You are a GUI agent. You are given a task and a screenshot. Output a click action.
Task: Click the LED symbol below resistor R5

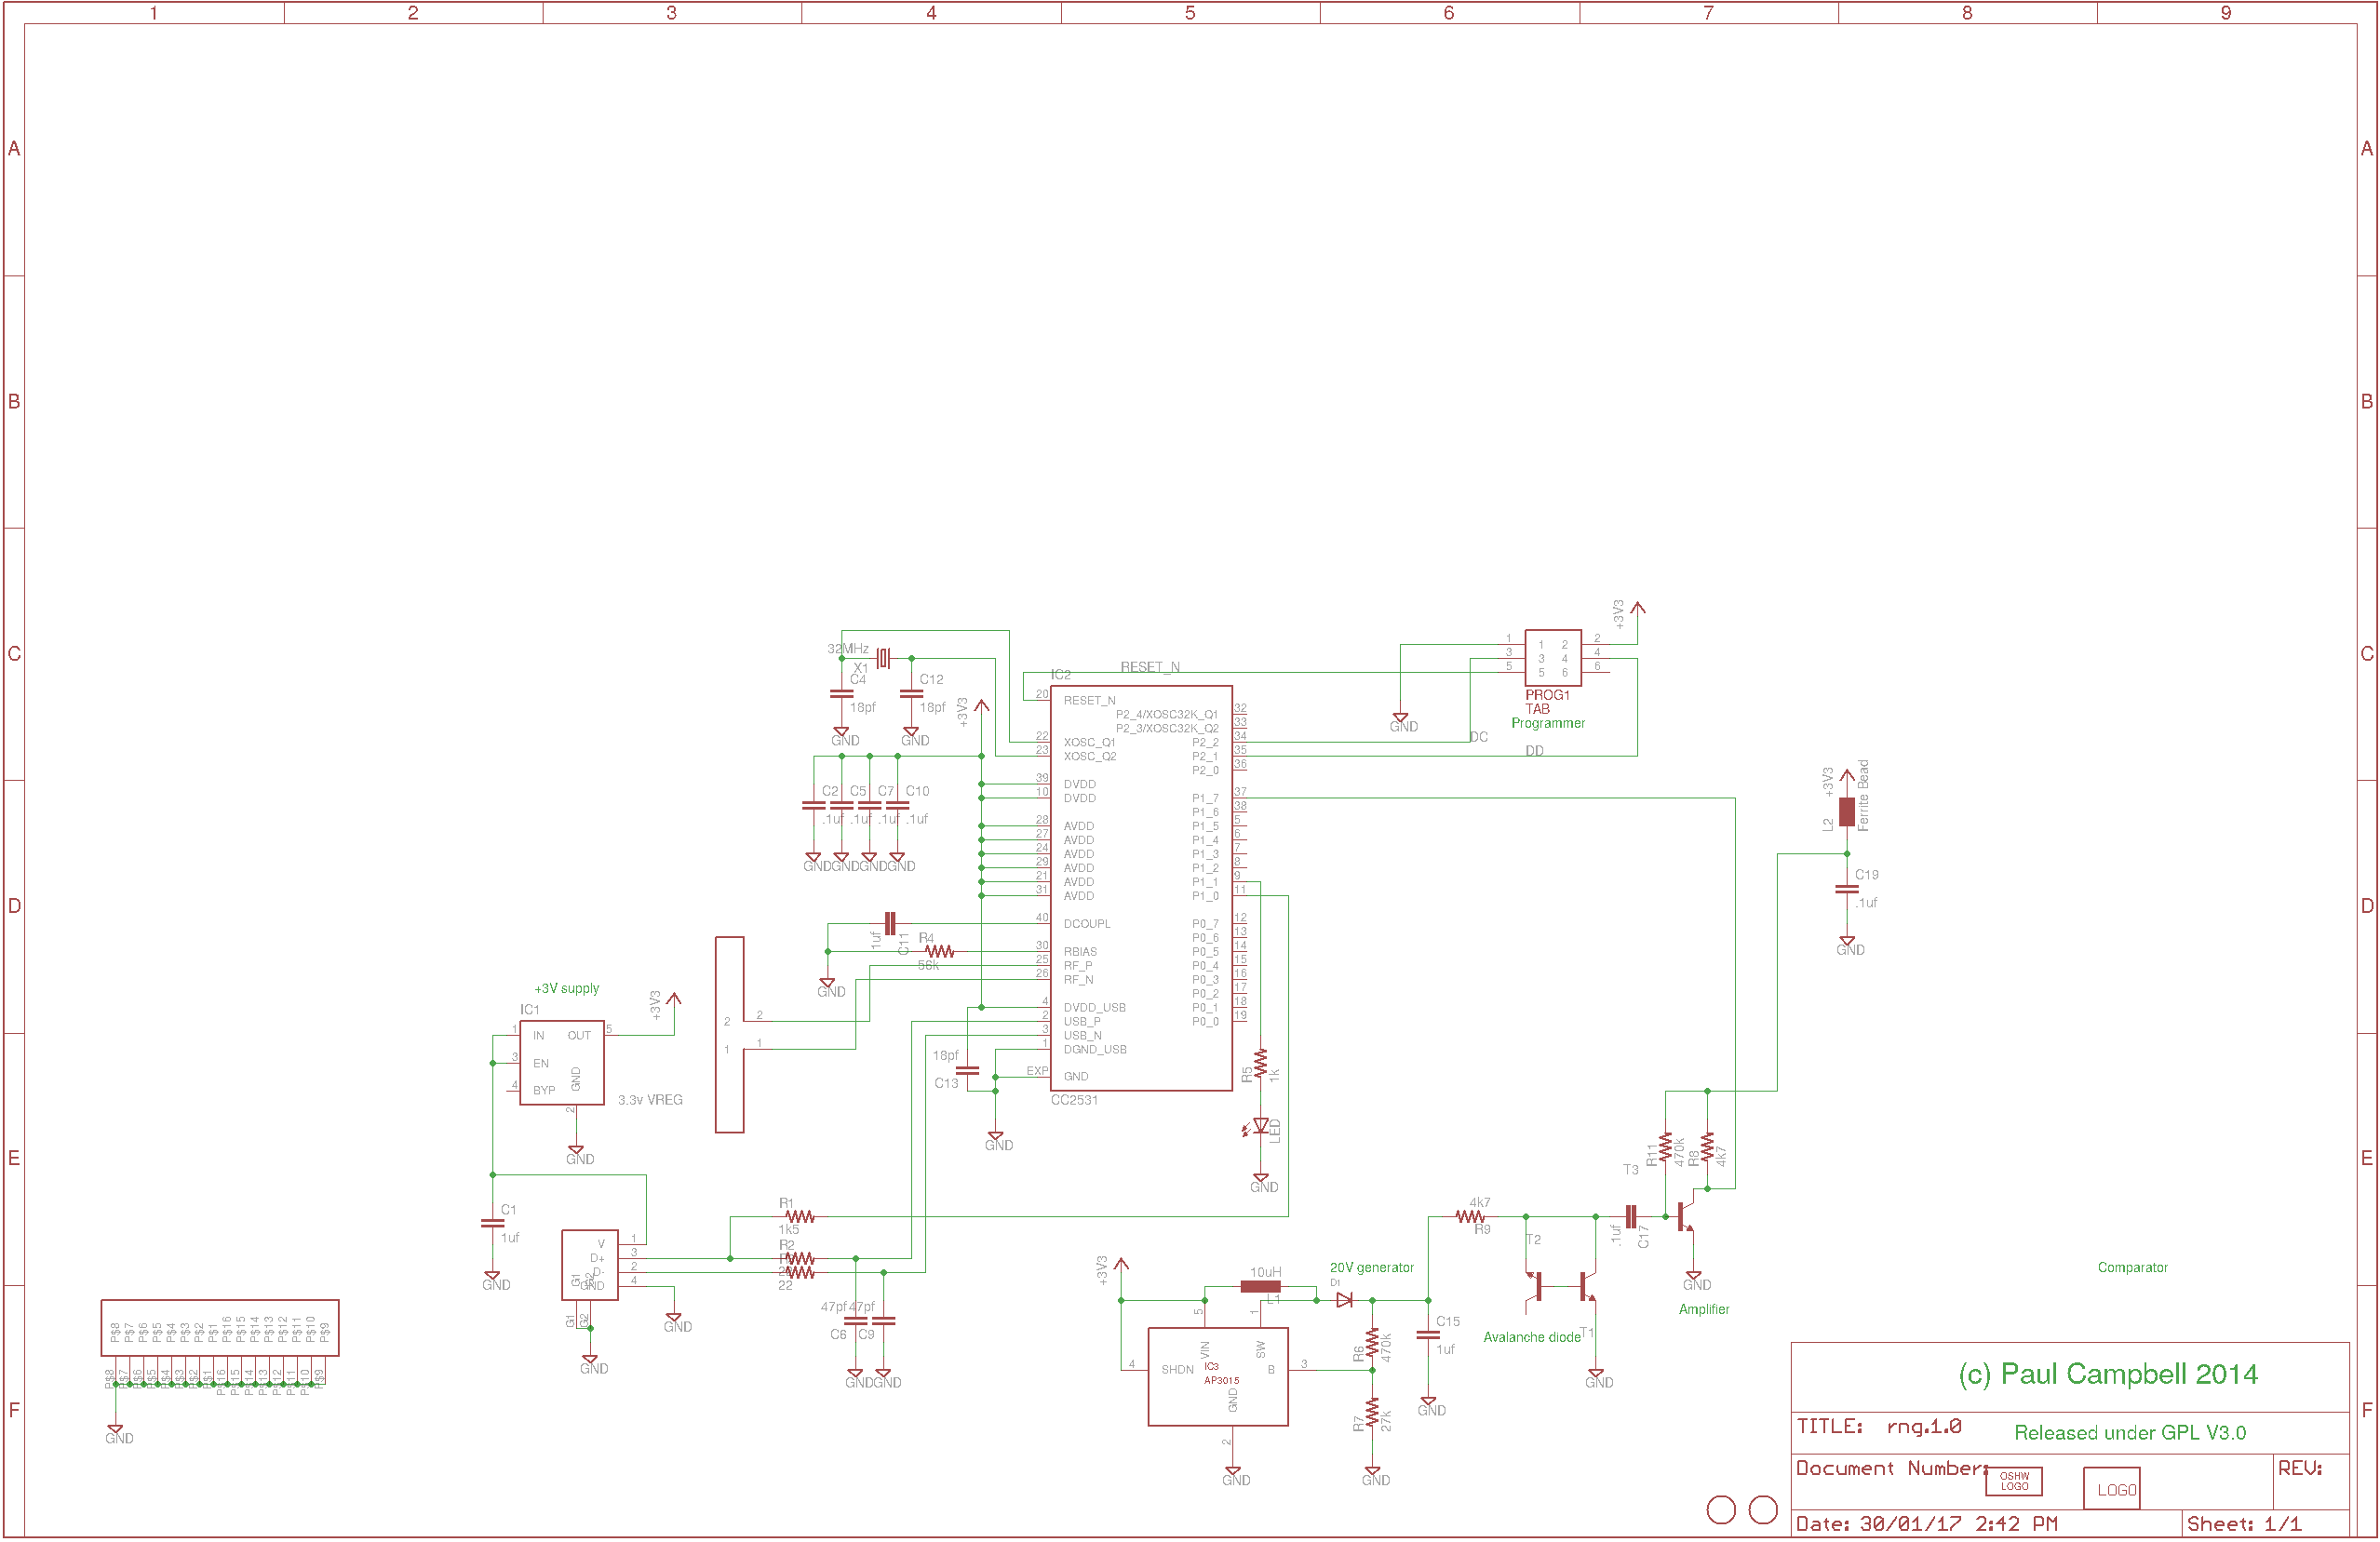(1261, 1127)
